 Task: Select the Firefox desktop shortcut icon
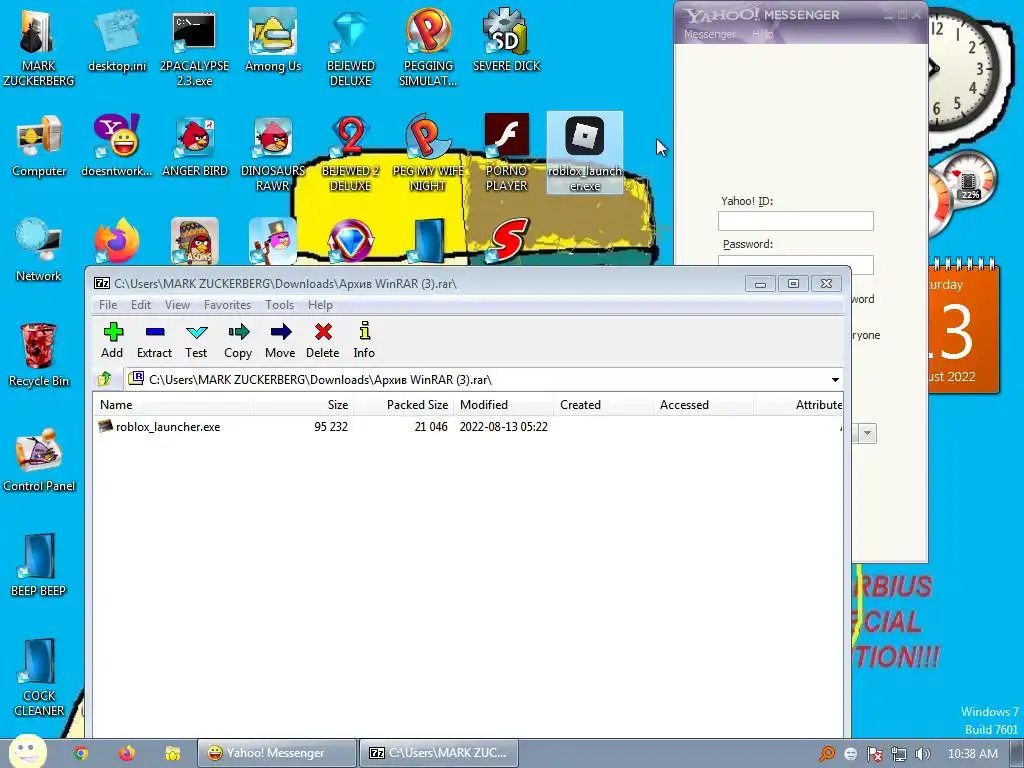click(117, 241)
